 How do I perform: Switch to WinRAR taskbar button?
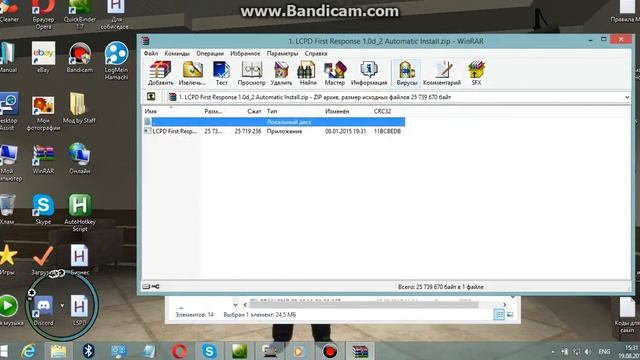360,351
